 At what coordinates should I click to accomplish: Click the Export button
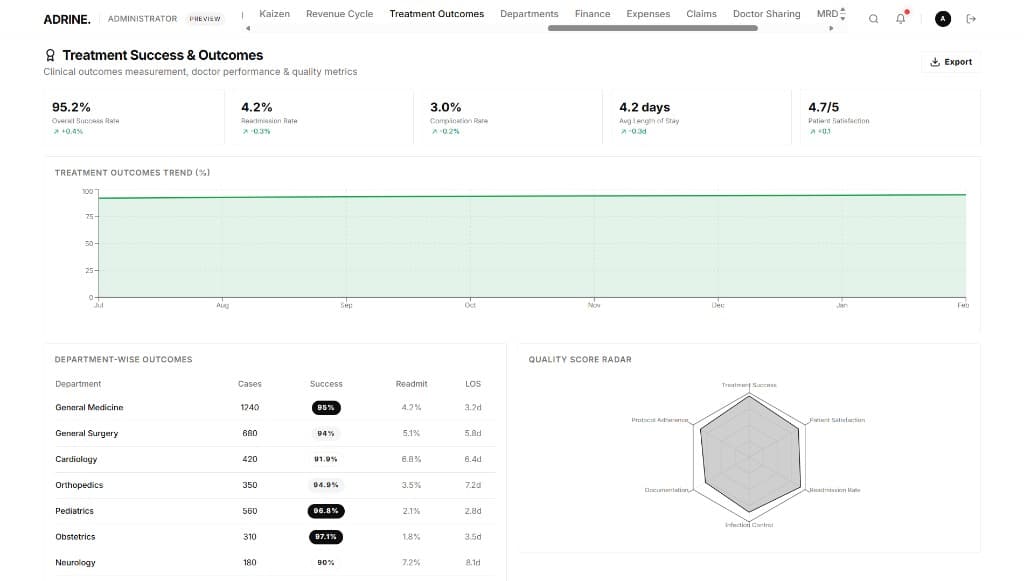951,62
